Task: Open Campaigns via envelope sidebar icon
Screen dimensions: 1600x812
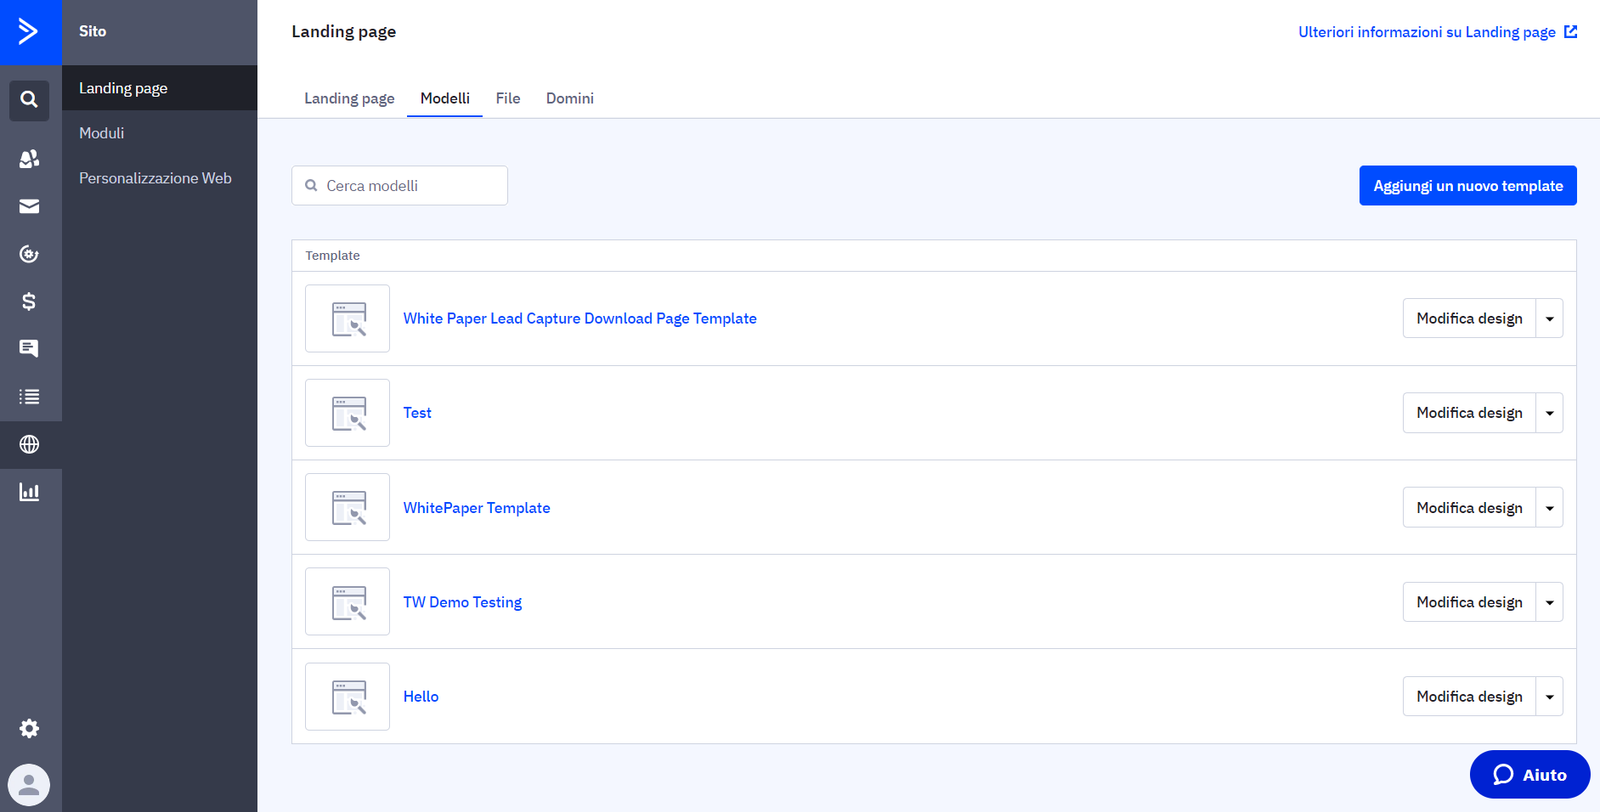Action: [x=29, y=206]
